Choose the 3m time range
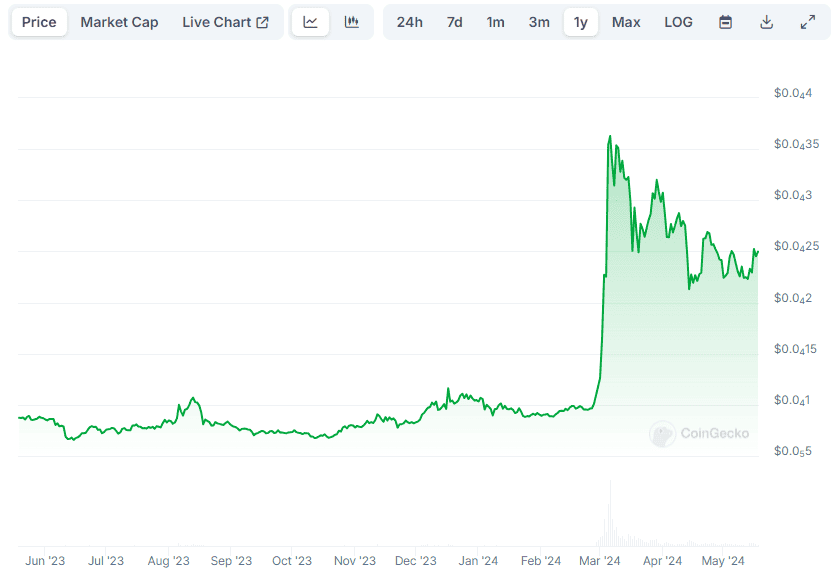The height and width of the screenshot is (581, 838). [x=539, y=22]
